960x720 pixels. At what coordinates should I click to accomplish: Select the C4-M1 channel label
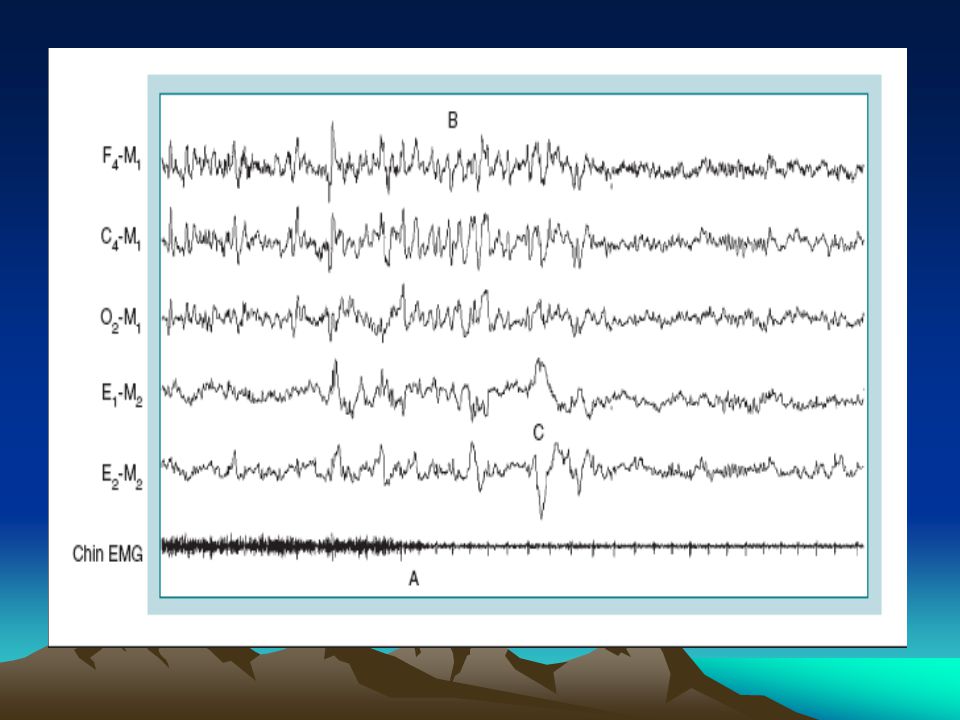[x=121, y=238]
